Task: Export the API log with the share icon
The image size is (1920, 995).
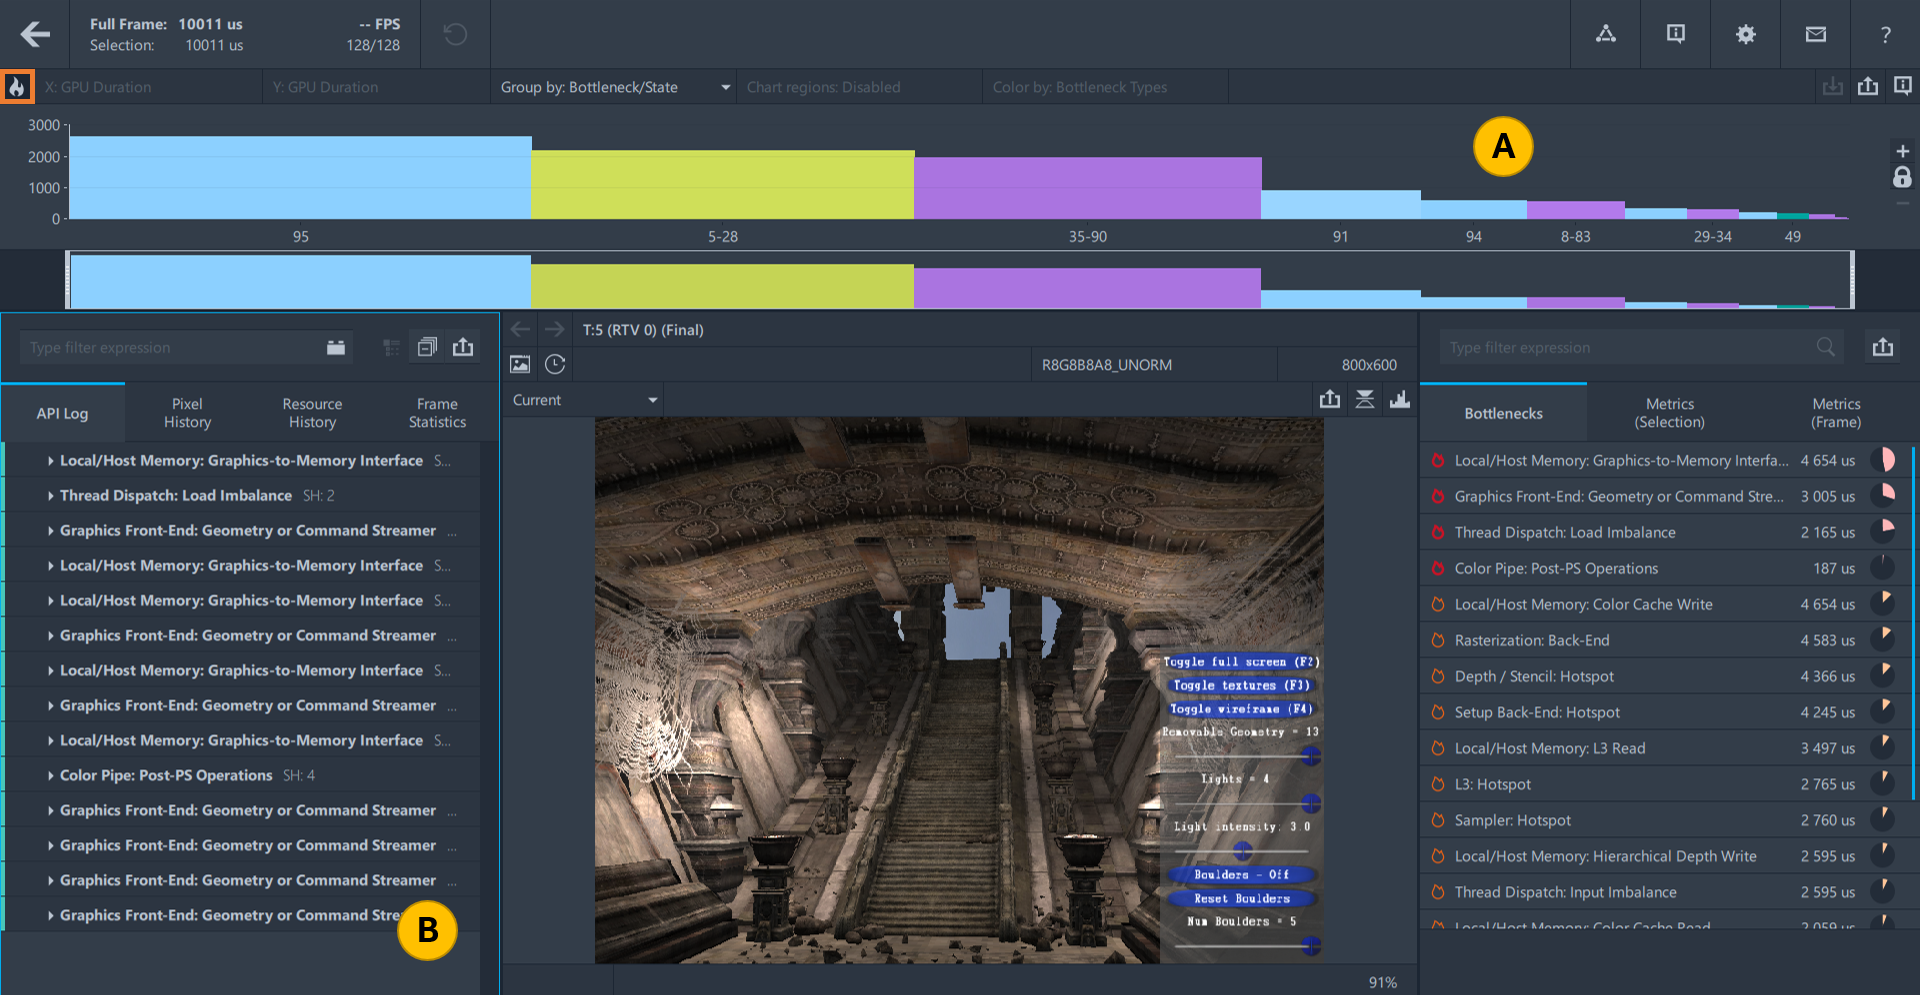Action: pyautogui.click(x=463, y=347)
